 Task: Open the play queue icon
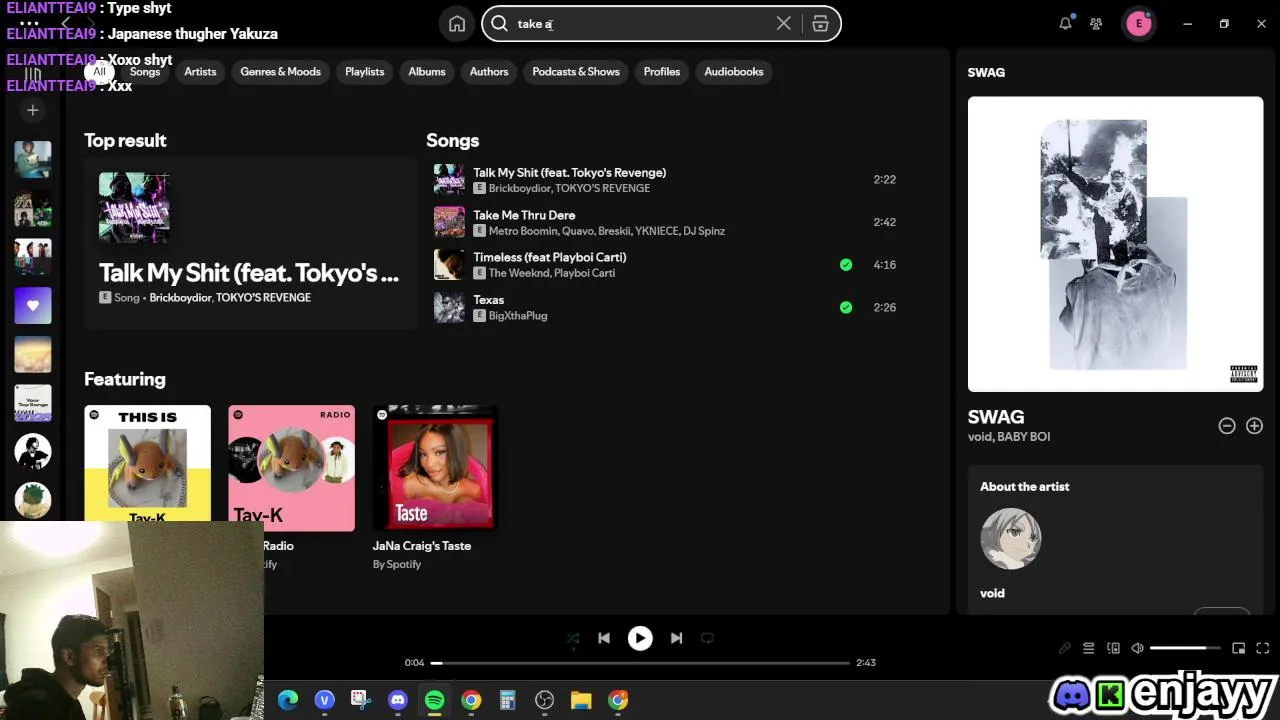coord(1089,648)
